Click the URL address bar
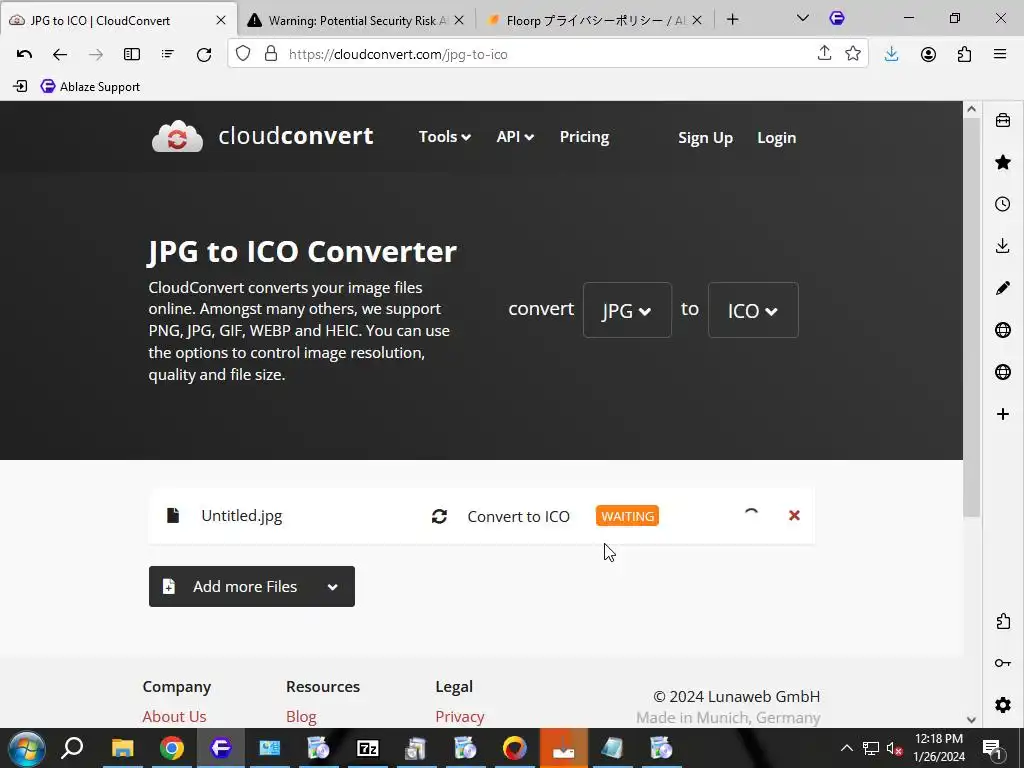1024x768 pixels. coord(549,54)
